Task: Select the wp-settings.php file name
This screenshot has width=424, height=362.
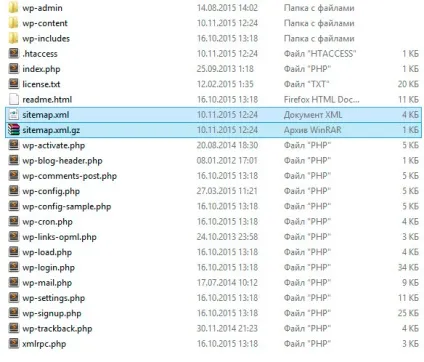Action: point(54,298)
